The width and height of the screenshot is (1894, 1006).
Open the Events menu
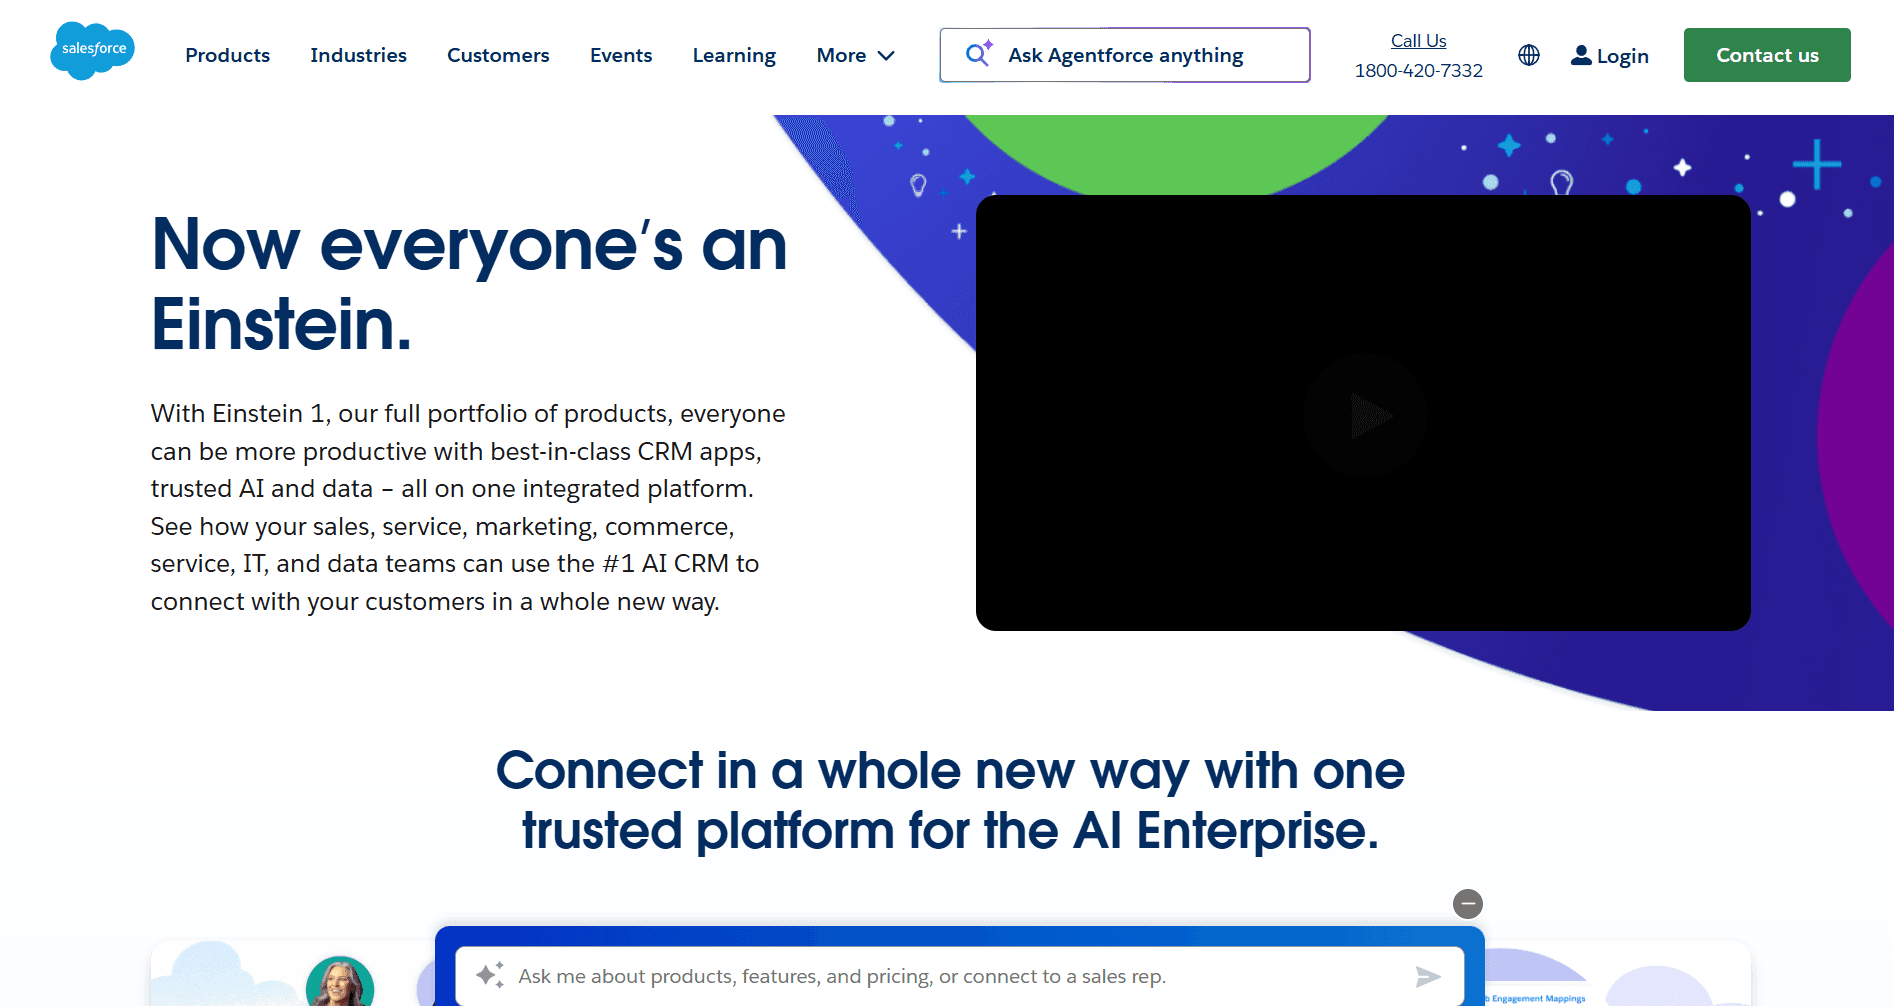click(x=621, y=55)
